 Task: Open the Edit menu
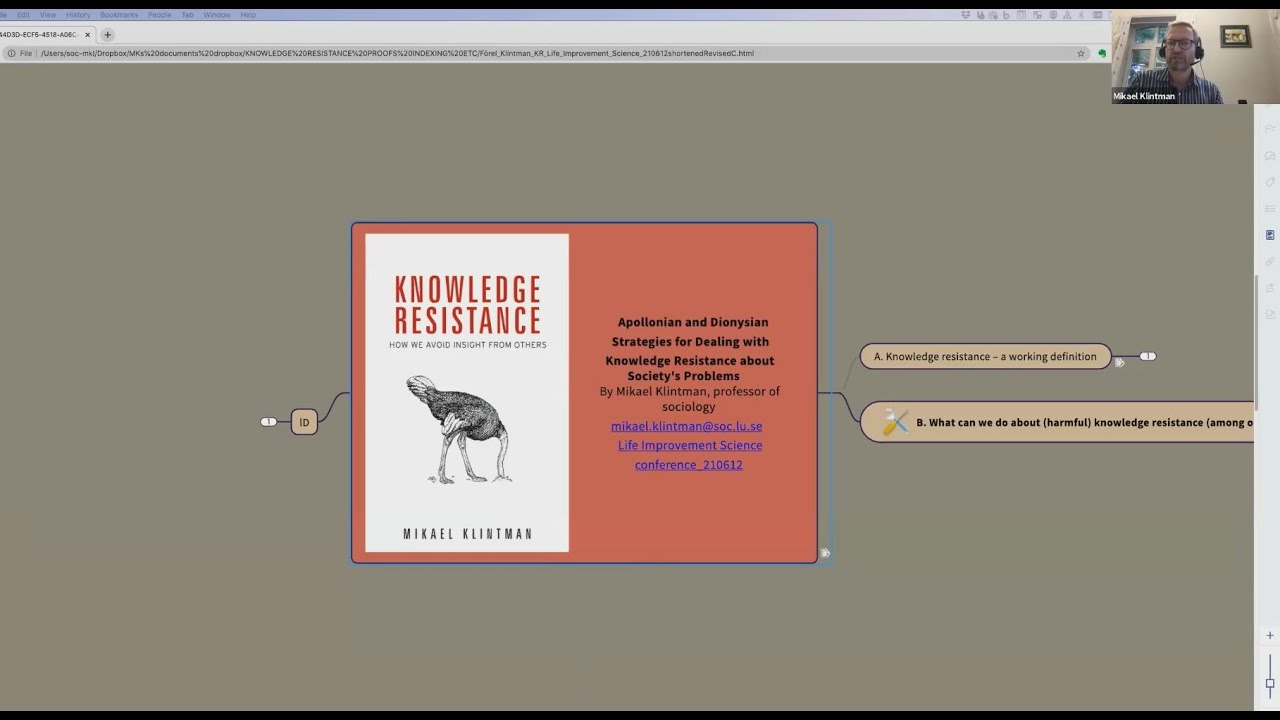coord(23,15)
